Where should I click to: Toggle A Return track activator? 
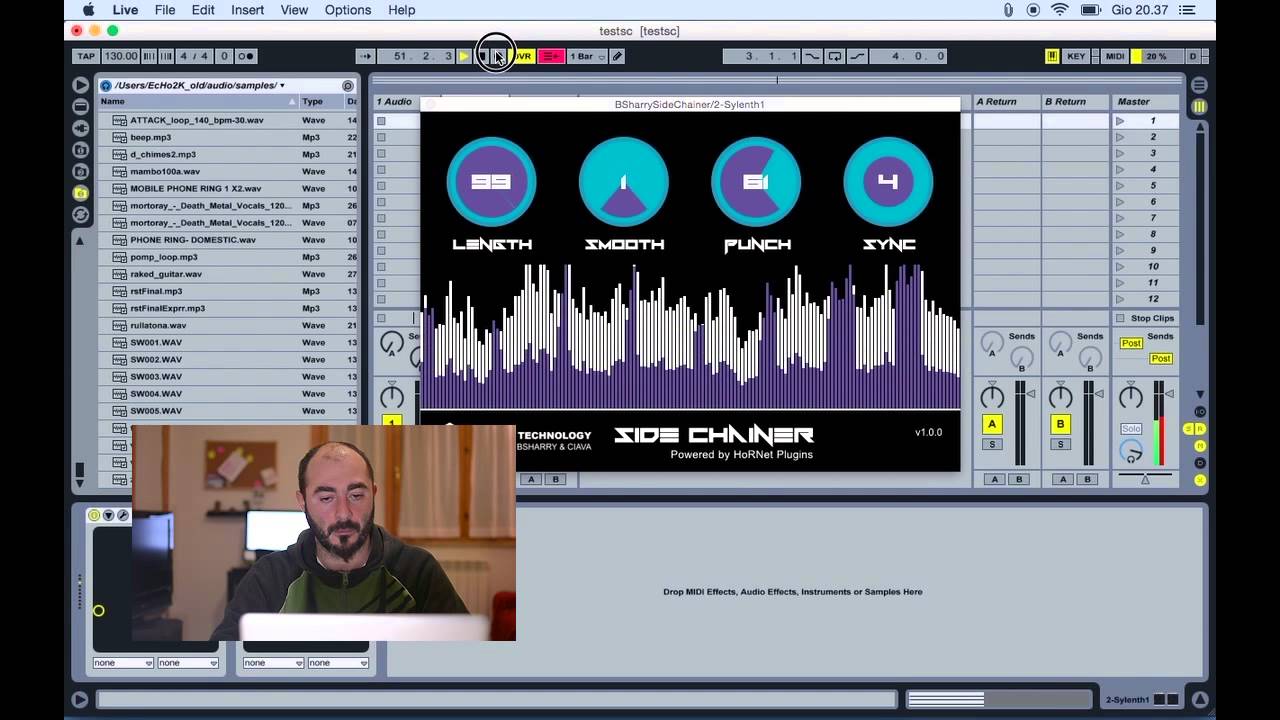pyautogui.click(x=992, y=423)
